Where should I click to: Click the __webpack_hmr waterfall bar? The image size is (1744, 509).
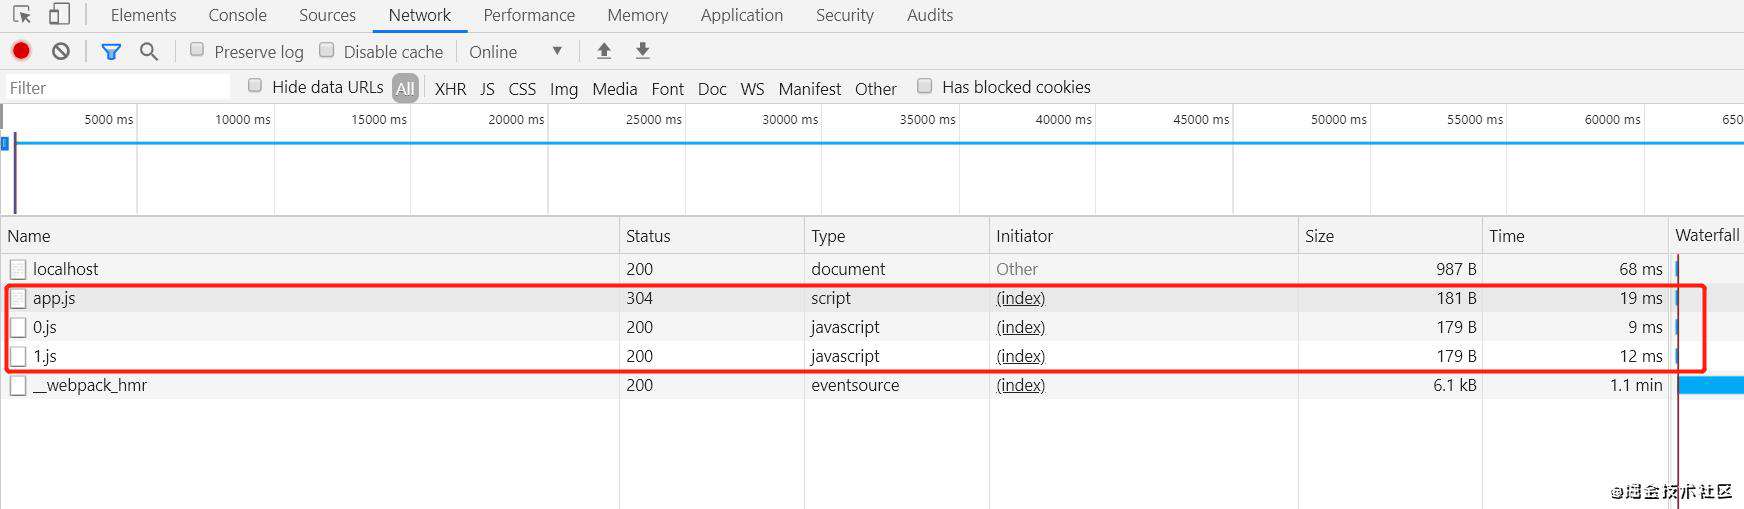[1711, 385]
